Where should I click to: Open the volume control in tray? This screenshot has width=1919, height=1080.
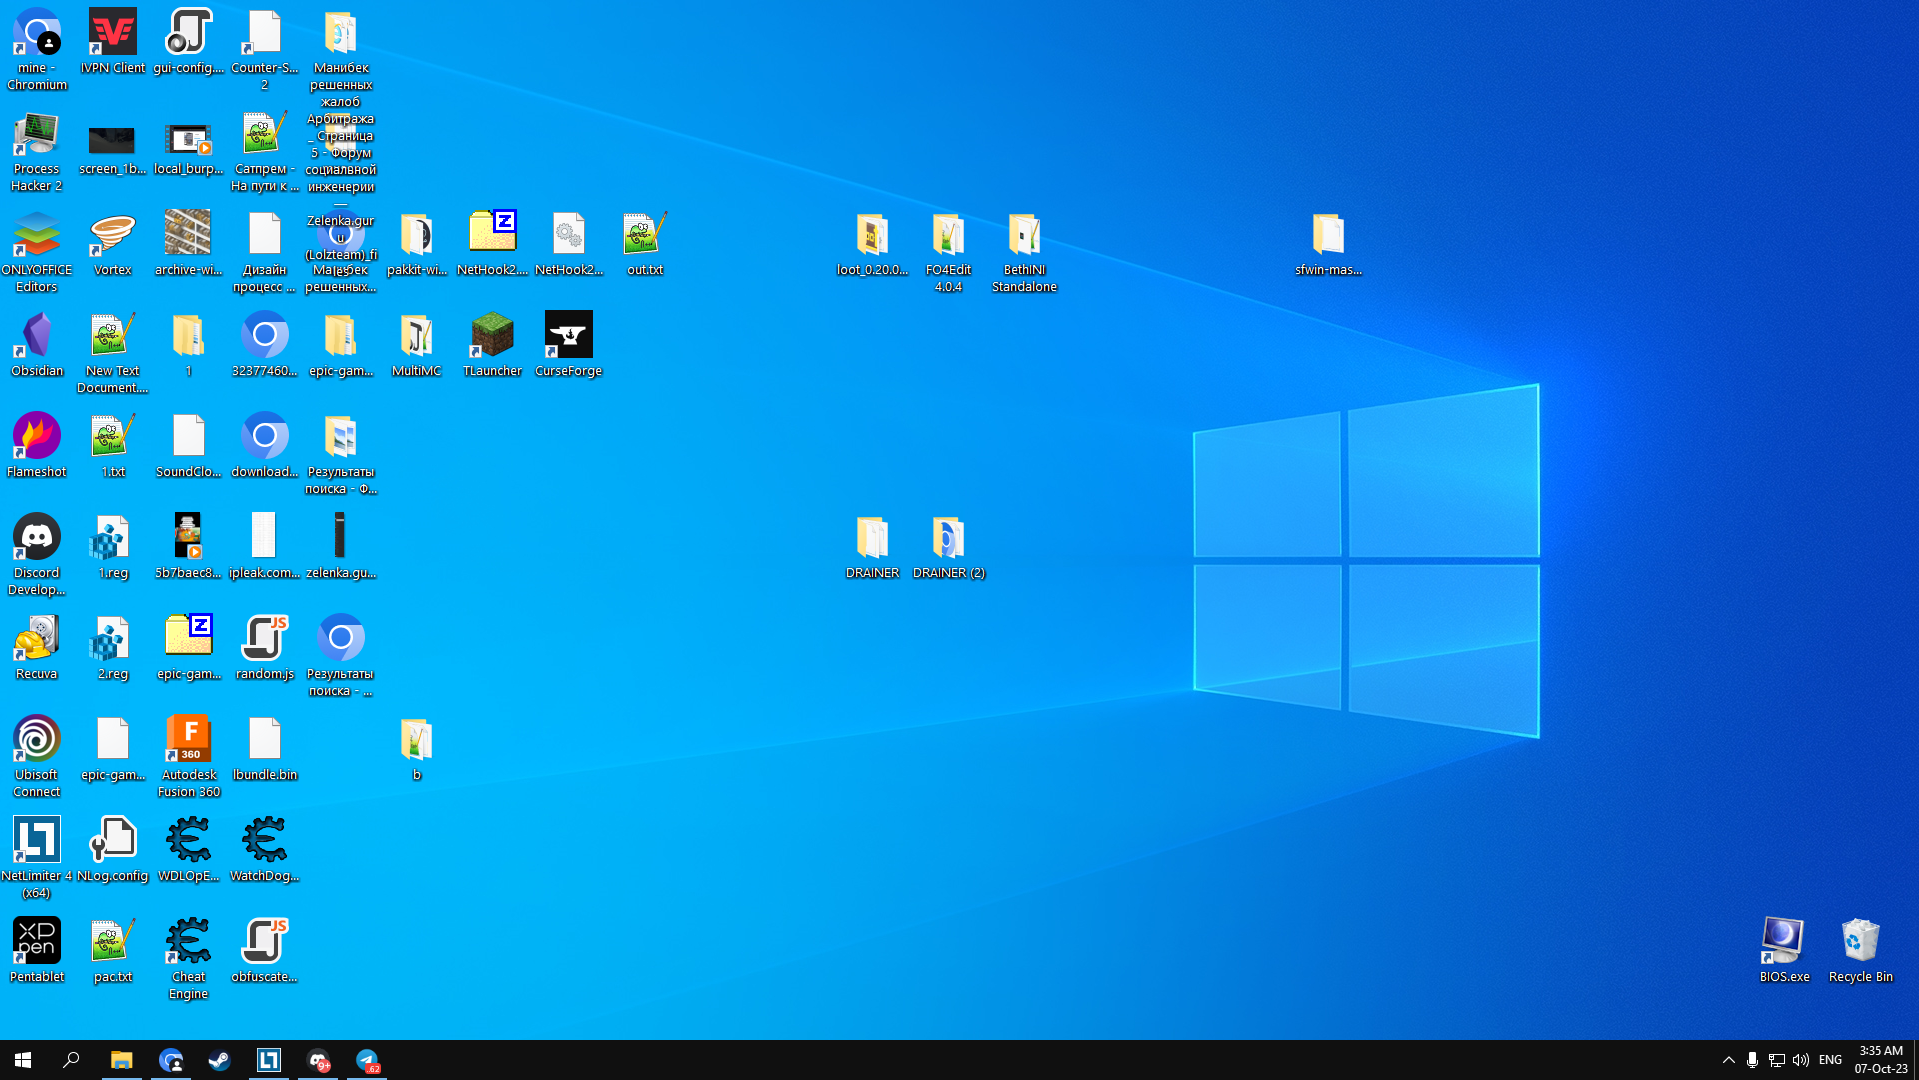tap(1801, 1060)
